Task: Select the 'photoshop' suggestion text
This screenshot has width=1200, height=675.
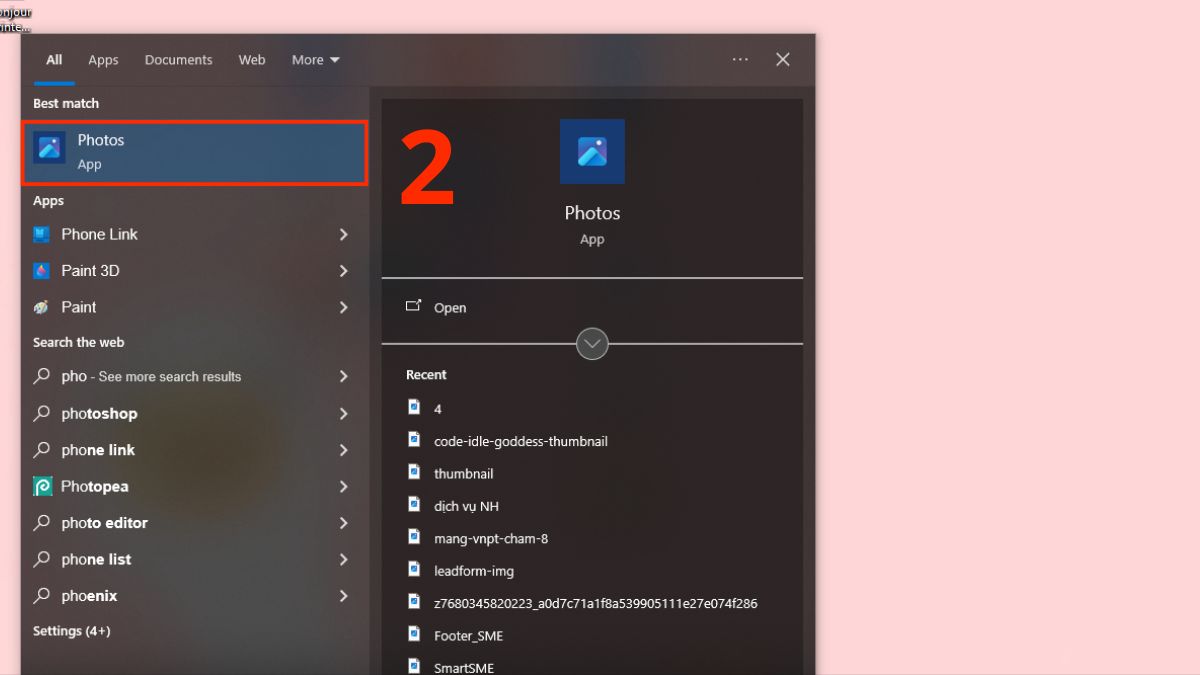Action: pyautogui.click(x=99, y=413)
